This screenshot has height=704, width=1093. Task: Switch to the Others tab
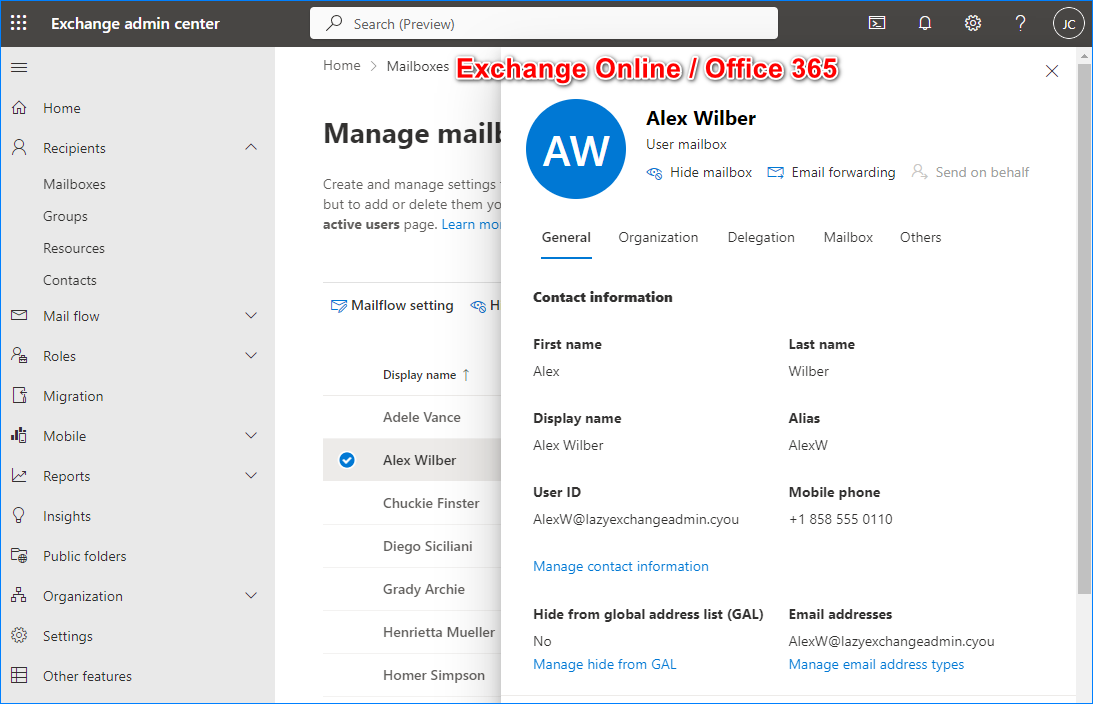[x=920, y=238]
